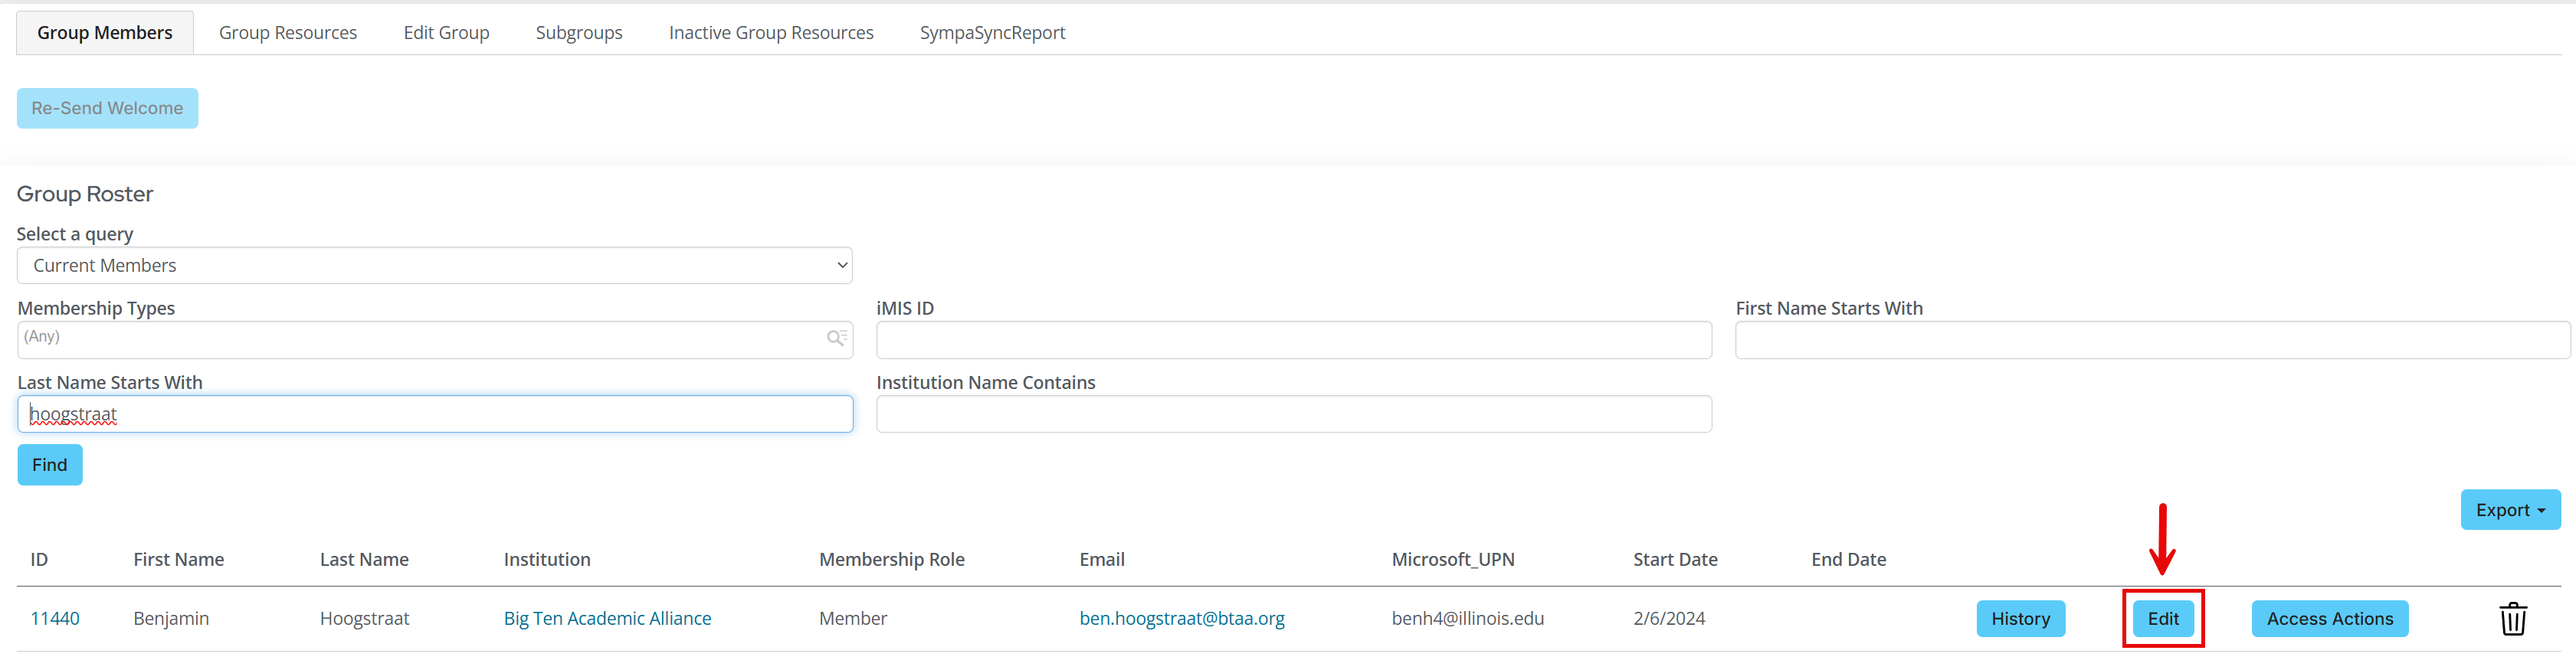Open the Subgroups tab

(579, 33)
